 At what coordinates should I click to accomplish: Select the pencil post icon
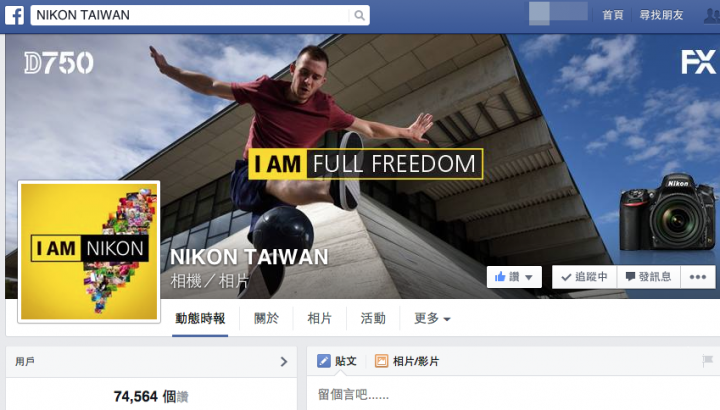point(324,361)
